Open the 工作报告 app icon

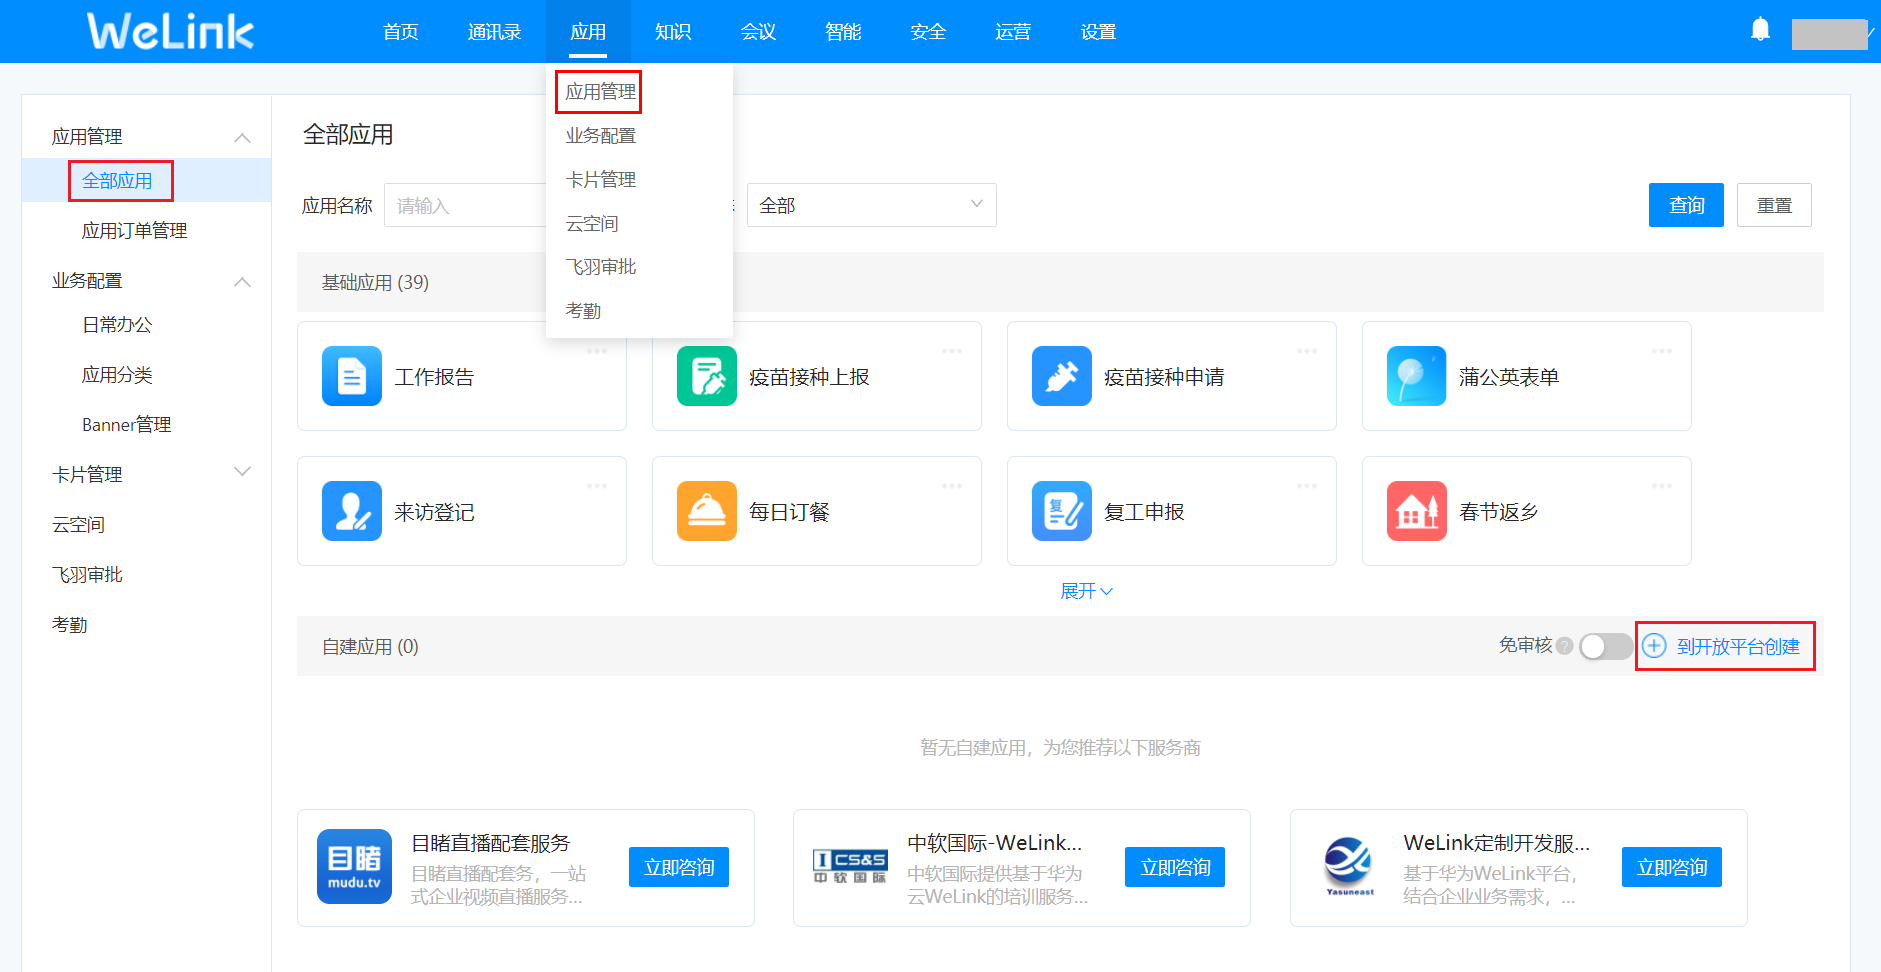[352, 376]
